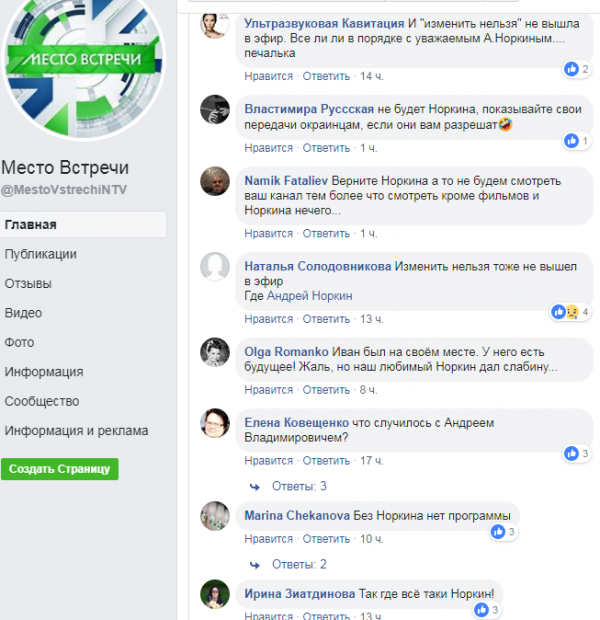The height and width of the screenshot is (620, 600).
Task: Reply to Olga Romanko's comment via Ответить
Action: click(326, 390)
